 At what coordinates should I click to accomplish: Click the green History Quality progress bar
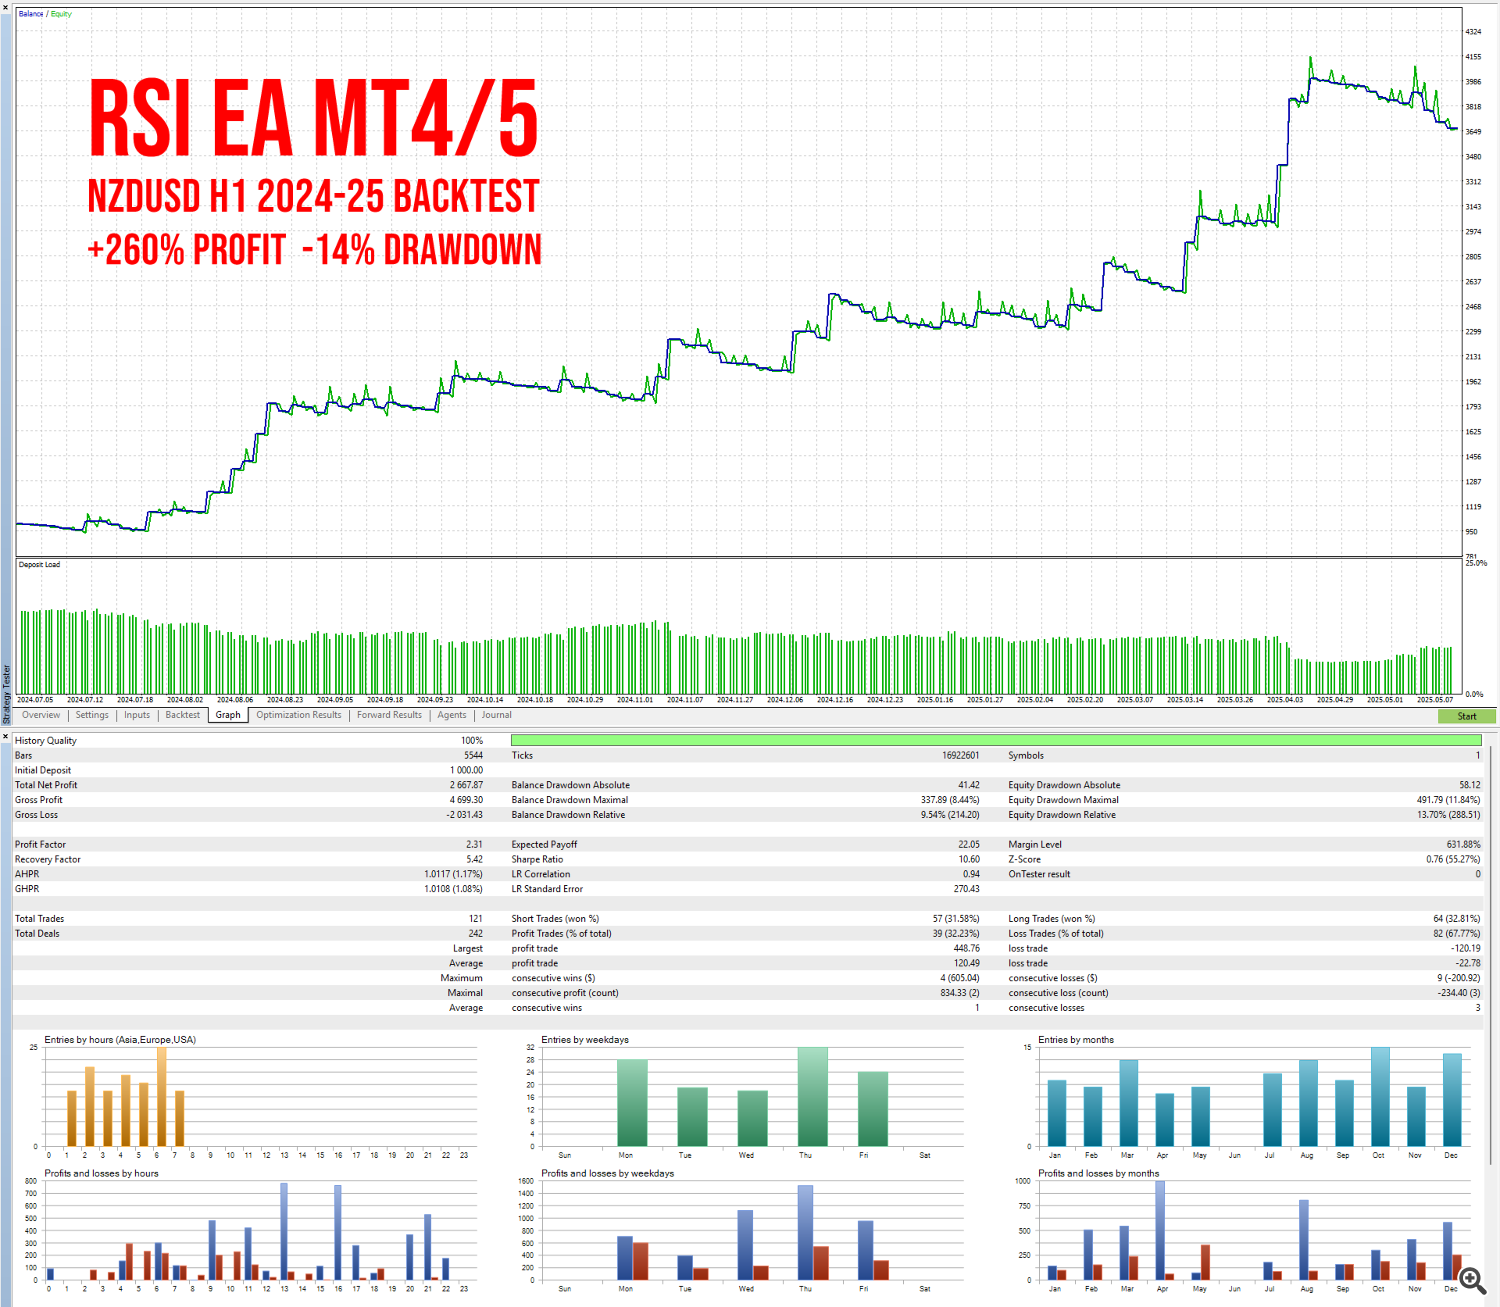996,741
